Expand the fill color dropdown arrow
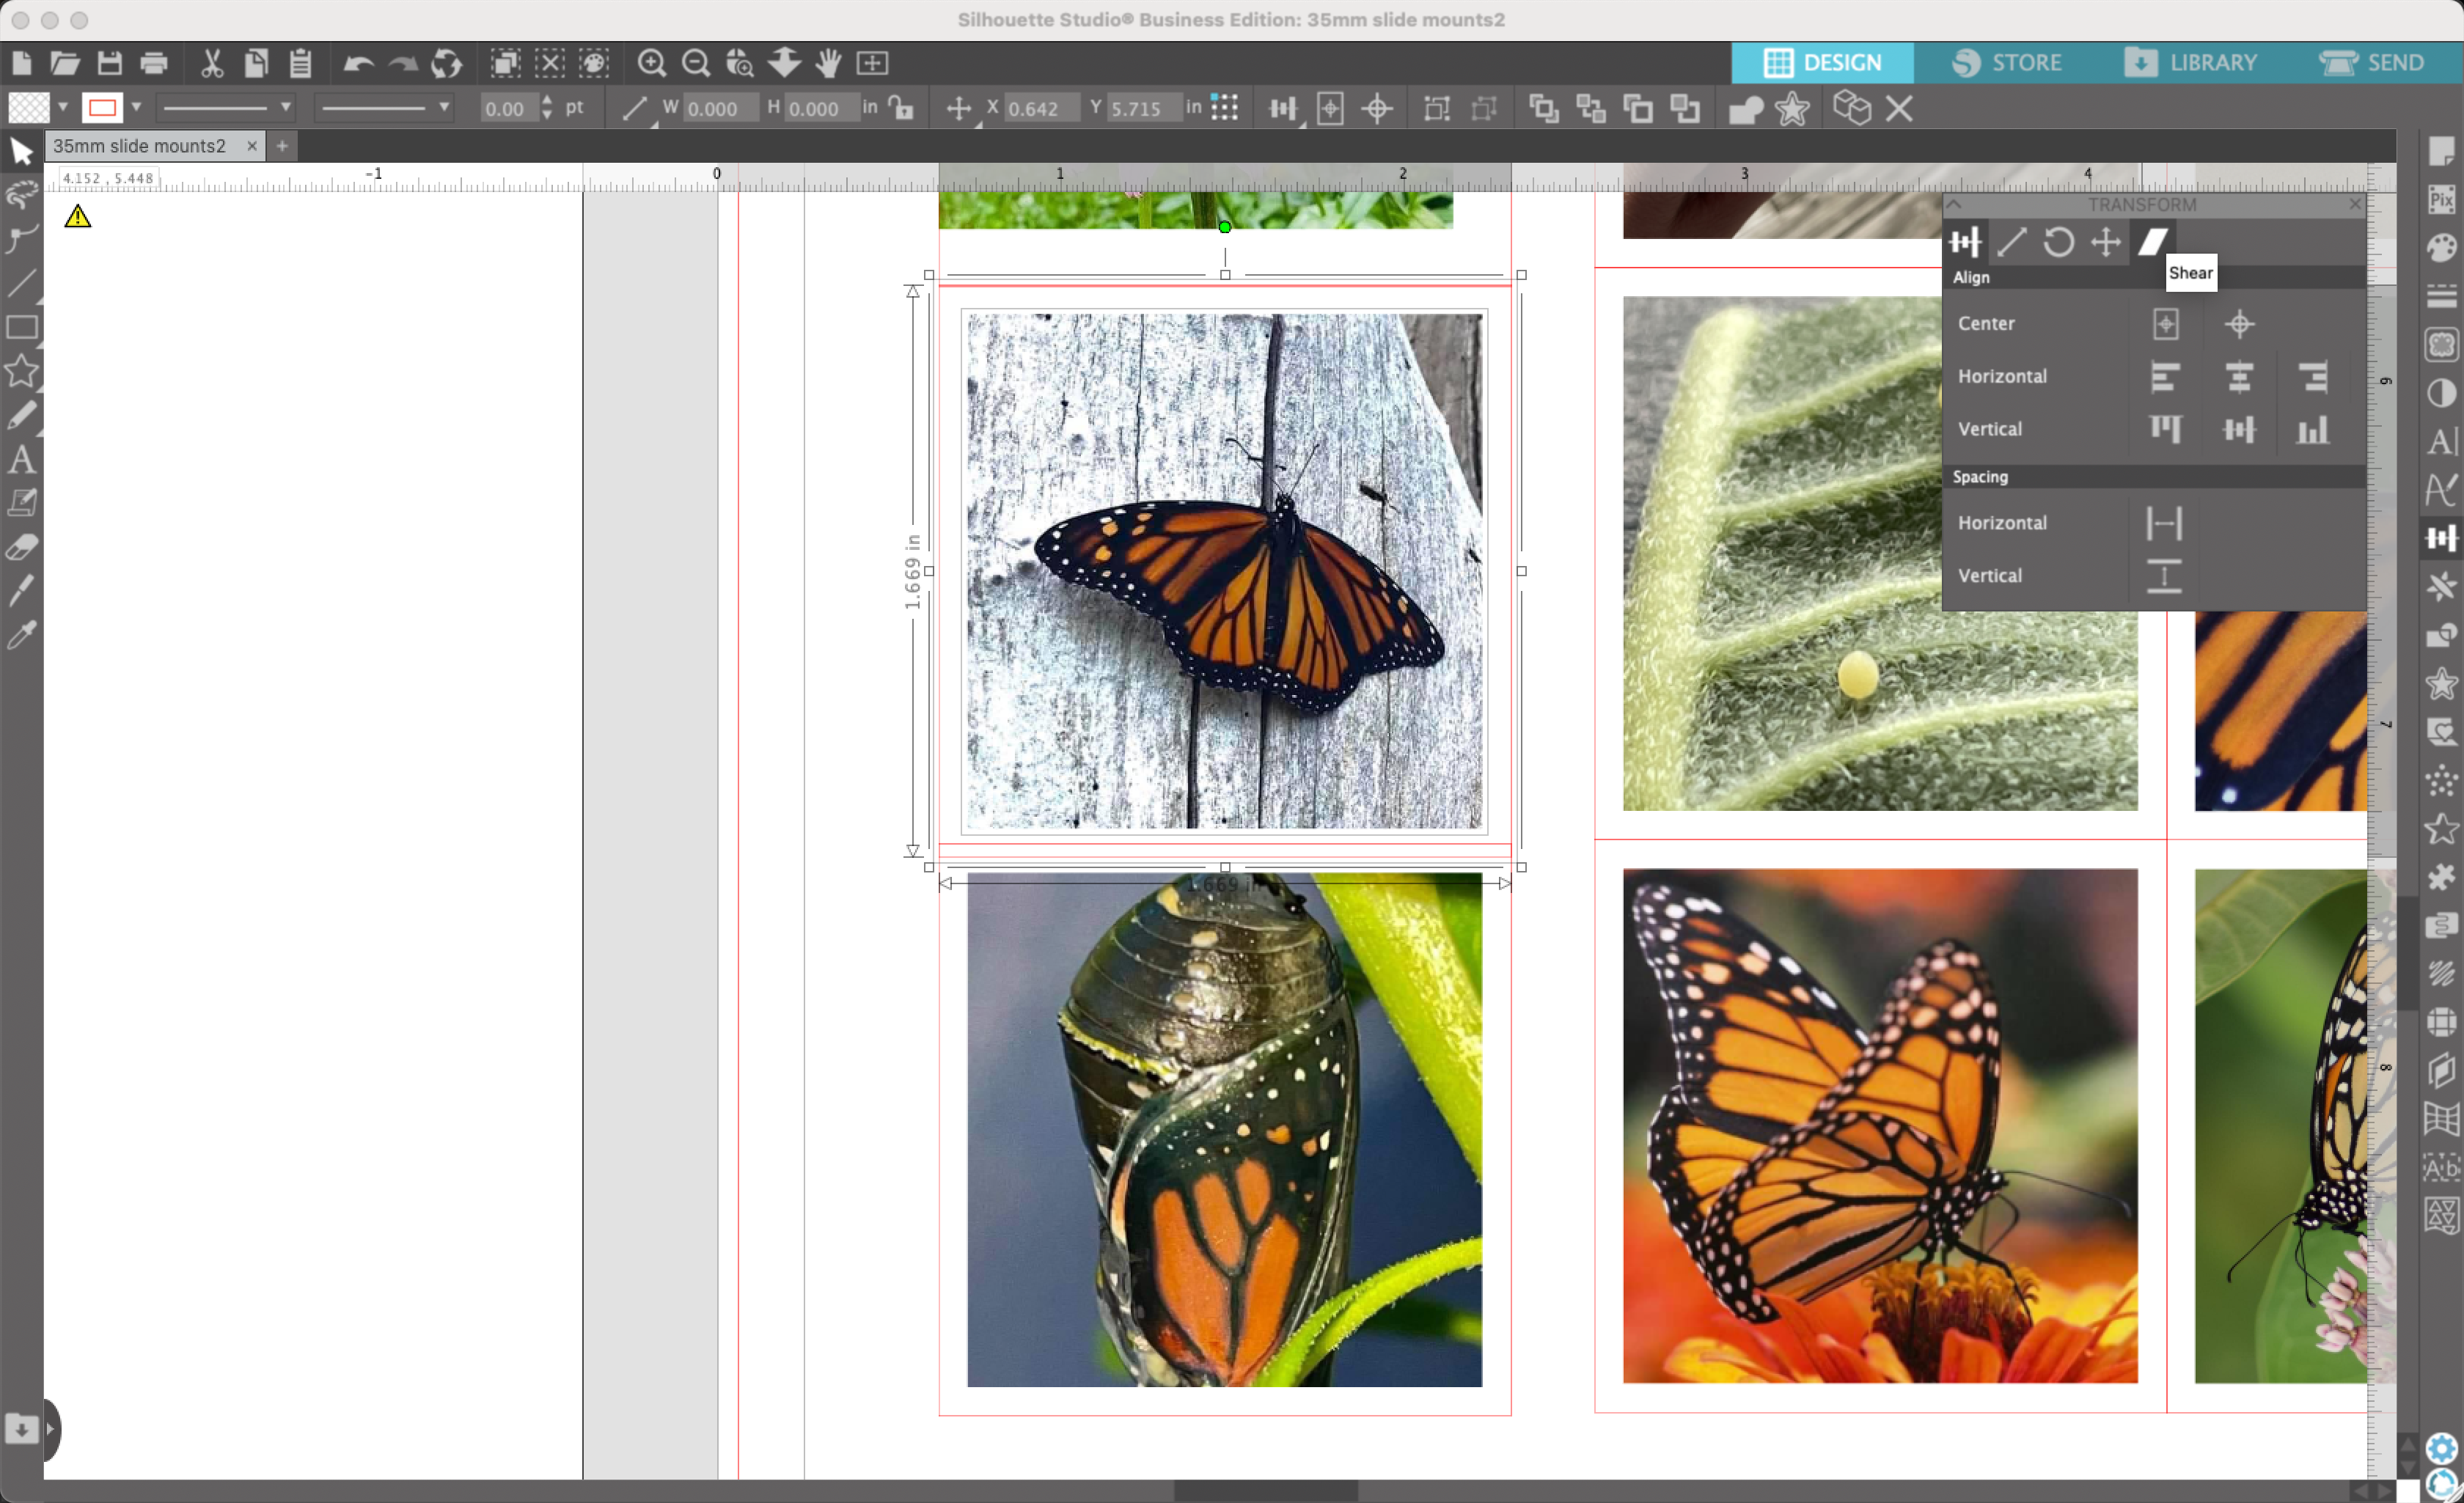Viewport: 2464px width, 1503px height. click(62, 107)
